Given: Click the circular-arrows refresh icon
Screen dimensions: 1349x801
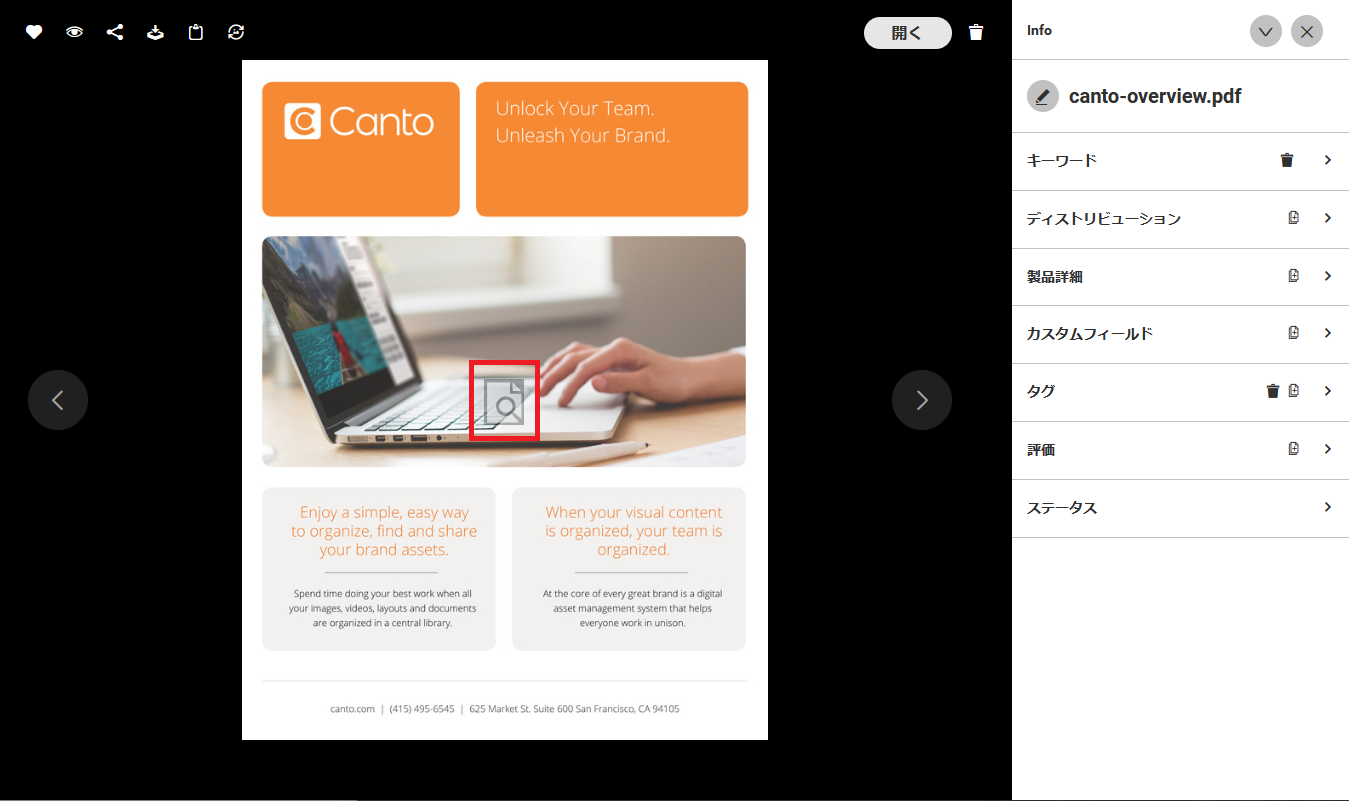Looking at the screenshot, I should click(x=236, y=32).
